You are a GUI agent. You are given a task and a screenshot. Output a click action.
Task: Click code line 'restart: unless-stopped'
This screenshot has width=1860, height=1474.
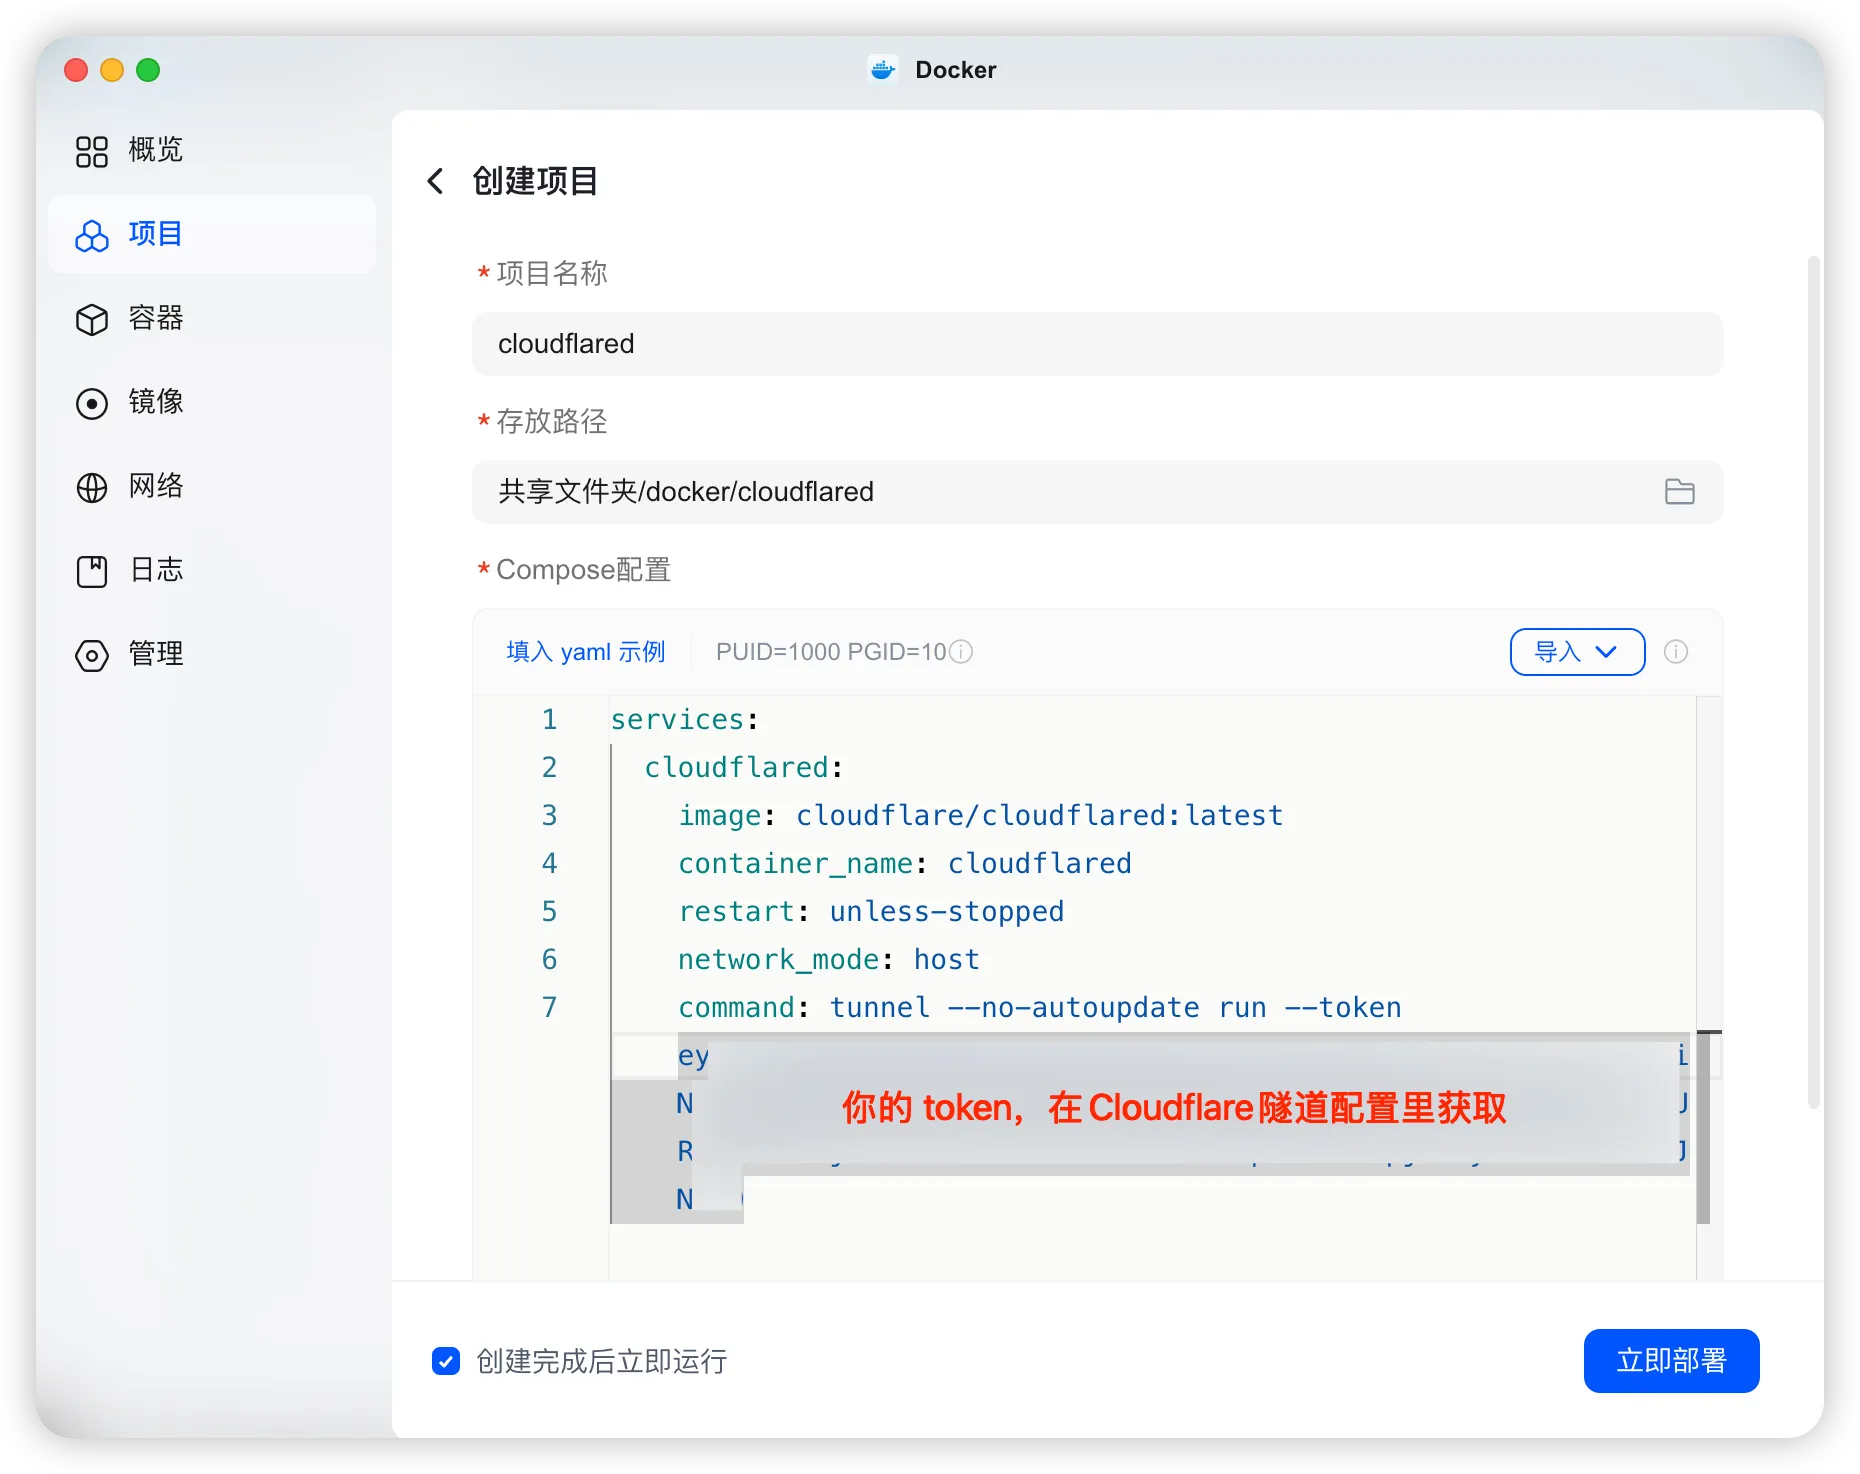pyautogui.click(x=871, y=912)
